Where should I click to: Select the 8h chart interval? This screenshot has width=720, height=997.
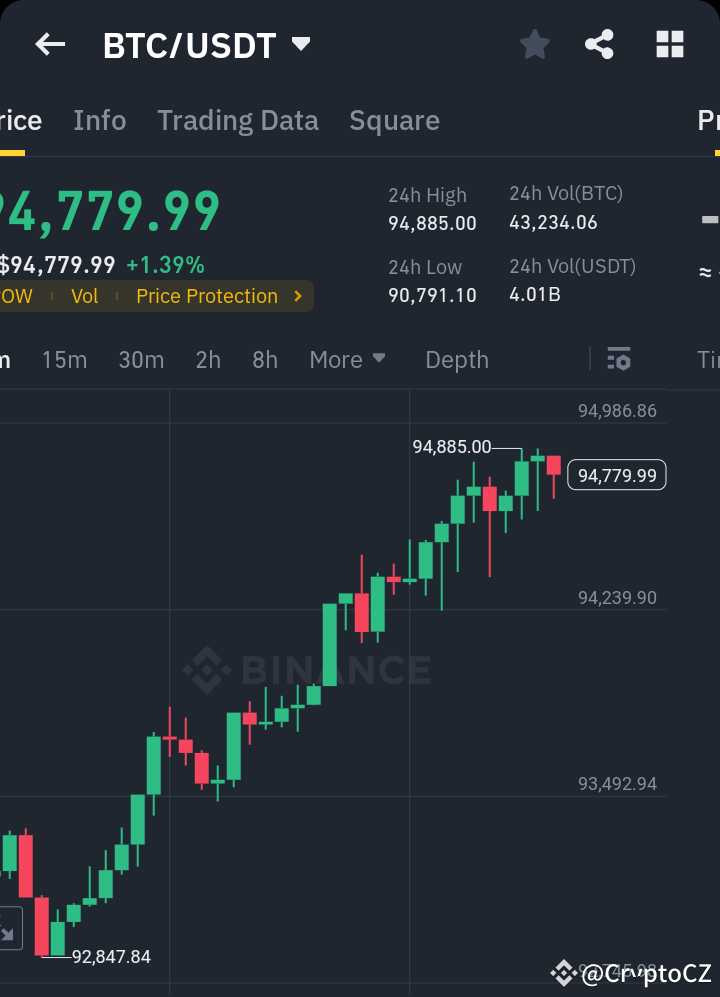264,359
